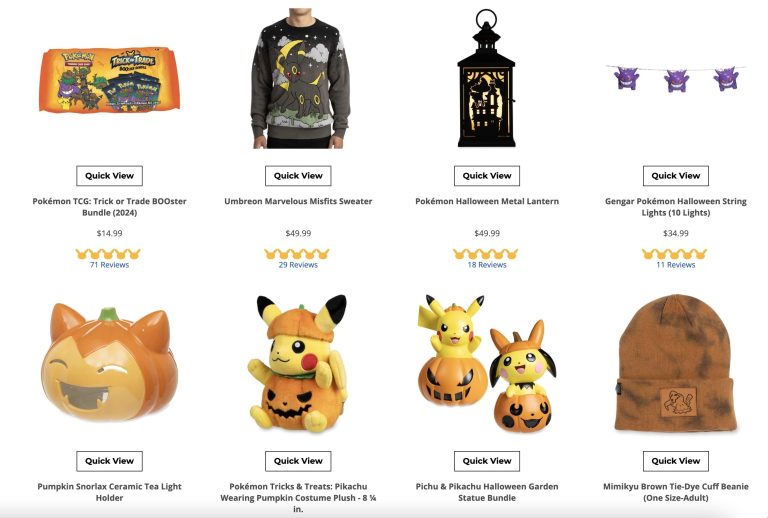The width and height of the screenshot is (768, 518).
Task: Open Quick View for Pumpkin Snorlax Tea Light Holder
Action: pyautogui.click(x=109, y=461)
